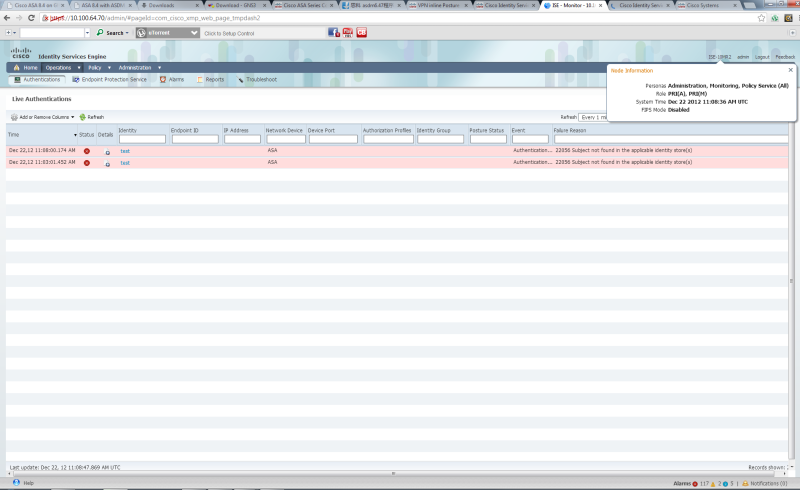Close the Node Information popup
Viewport: 800px width, 490px height.
point(790,70)
